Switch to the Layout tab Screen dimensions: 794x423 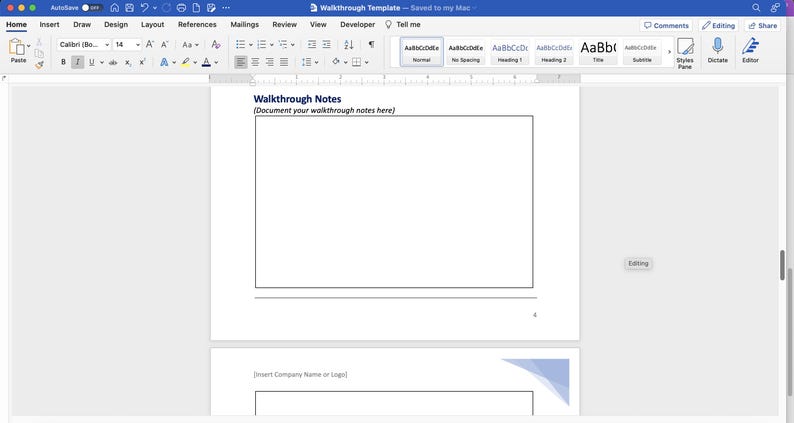click(152, 24)
